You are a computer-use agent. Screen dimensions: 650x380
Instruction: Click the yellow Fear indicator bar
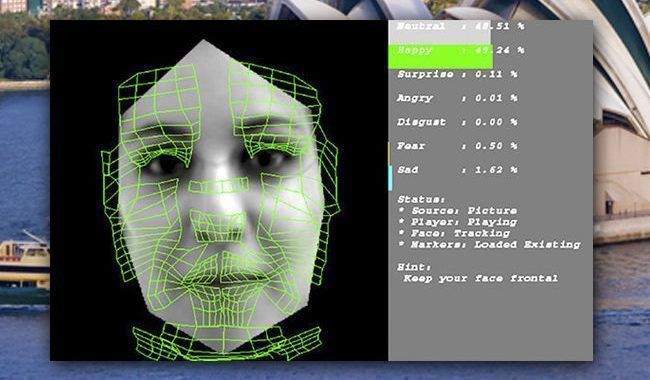389,153
